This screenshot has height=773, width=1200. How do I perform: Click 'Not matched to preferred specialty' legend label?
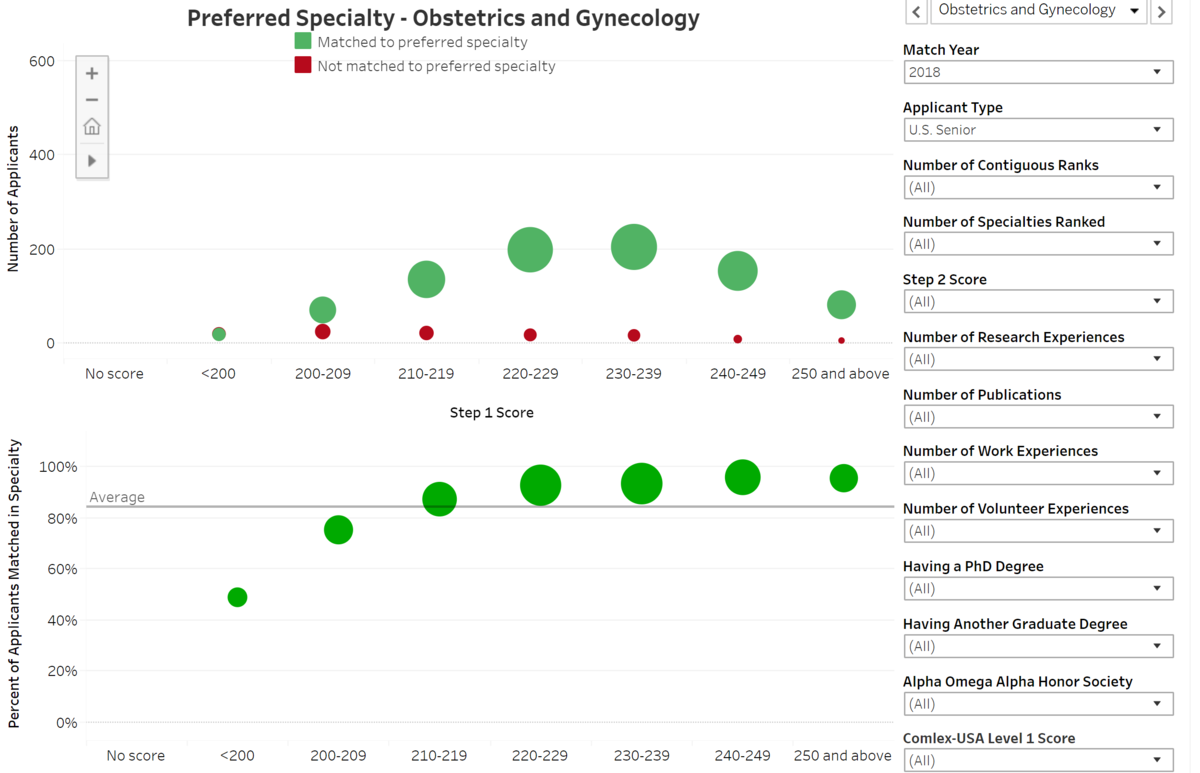(436, 66)
